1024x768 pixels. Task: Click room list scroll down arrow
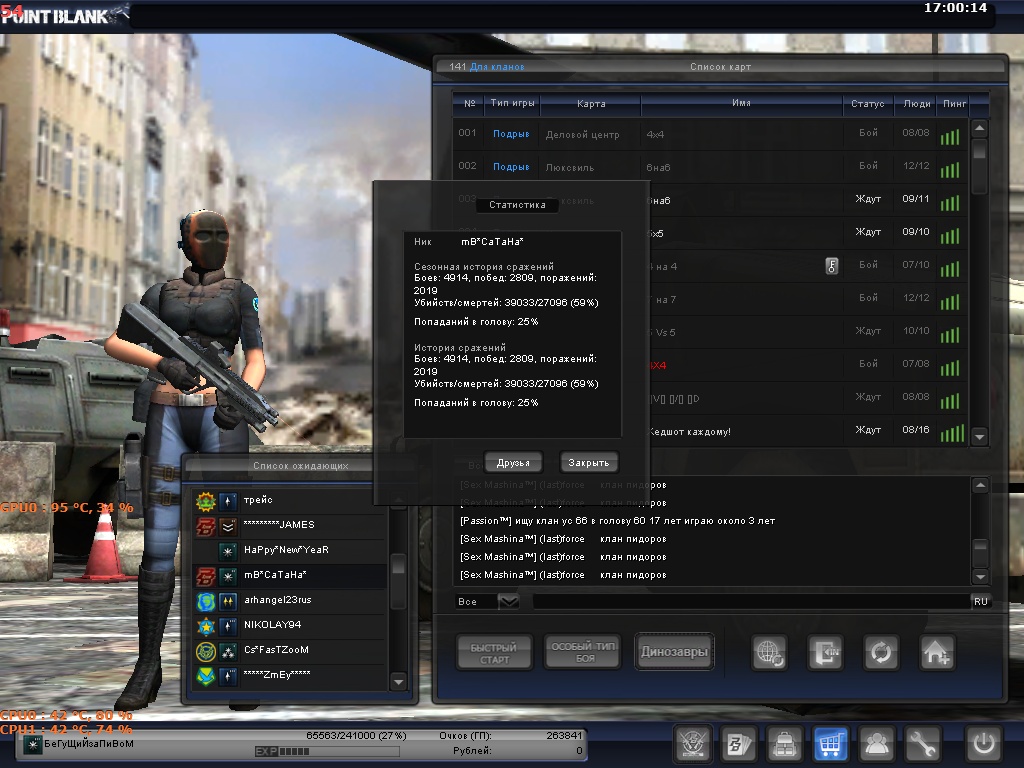click(979, 436)
